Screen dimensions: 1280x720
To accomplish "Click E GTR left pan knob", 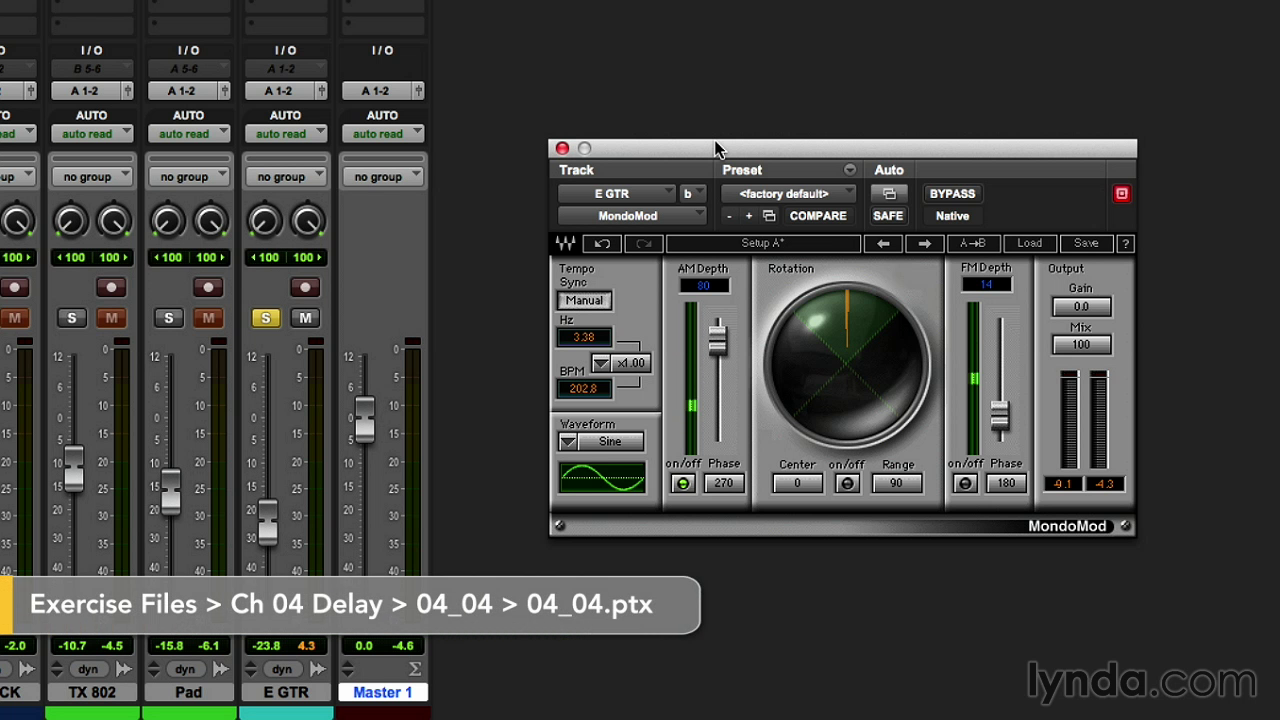I will (x=265, y=222).
